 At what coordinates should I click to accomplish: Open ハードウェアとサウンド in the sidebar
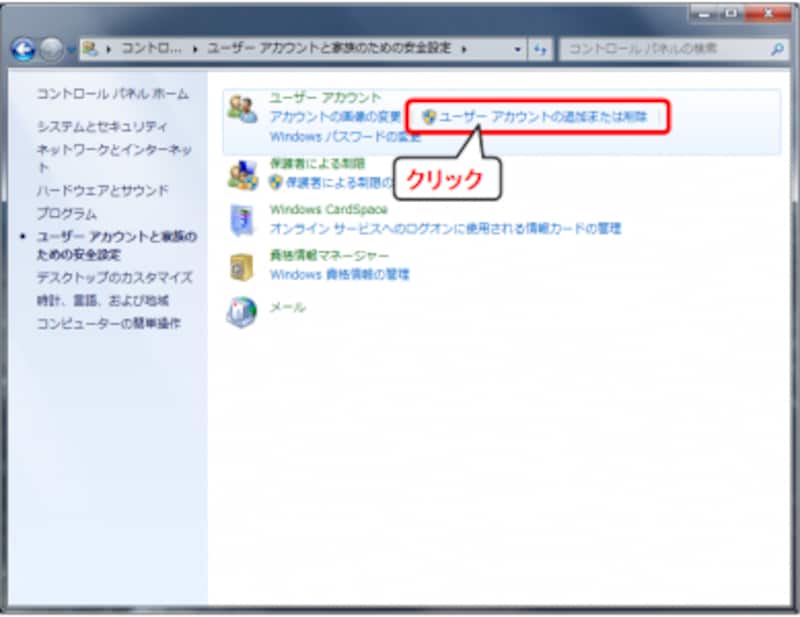pos(103,190)
